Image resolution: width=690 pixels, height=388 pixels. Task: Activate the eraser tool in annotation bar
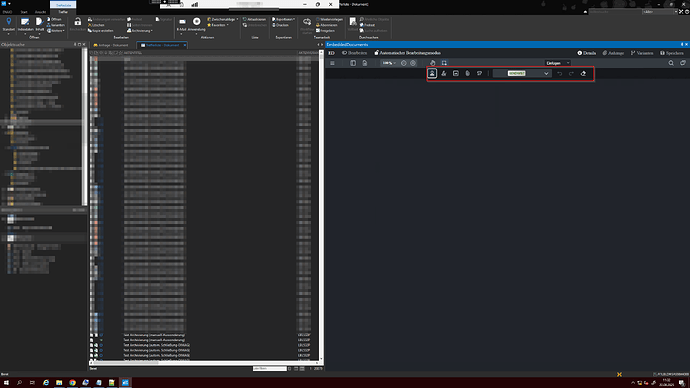point(584,73)
